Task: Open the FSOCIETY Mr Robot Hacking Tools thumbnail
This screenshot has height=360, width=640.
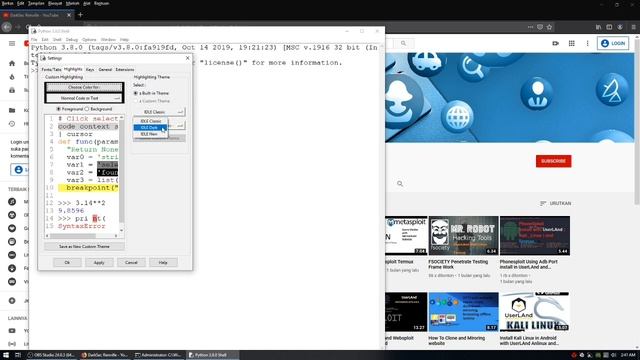Action: pos(463,236)
